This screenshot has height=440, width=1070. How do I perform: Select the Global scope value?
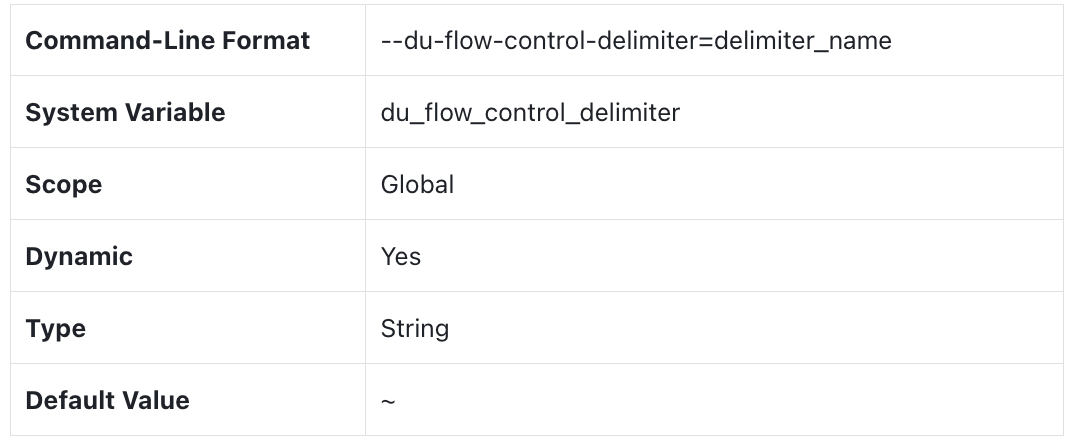(x=417, y=185)
